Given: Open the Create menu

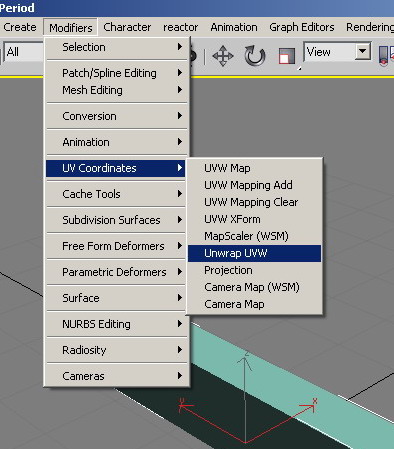Looking at the screenshot, I should click(x=20, y=27).
